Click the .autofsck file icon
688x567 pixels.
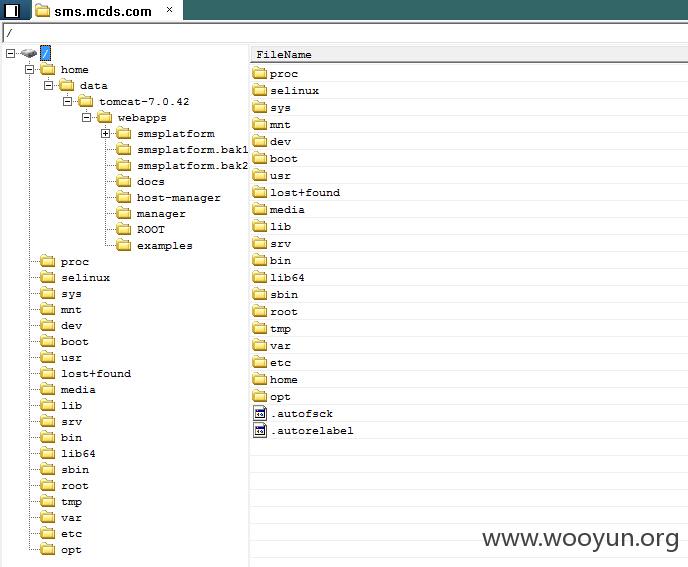[260, 413]
